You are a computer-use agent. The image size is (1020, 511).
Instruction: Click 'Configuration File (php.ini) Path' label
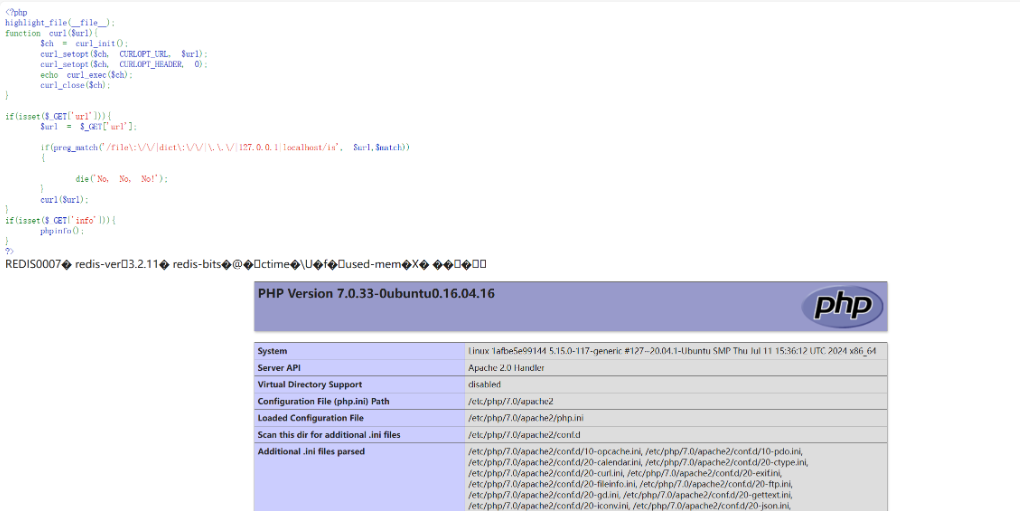(323, 402)
